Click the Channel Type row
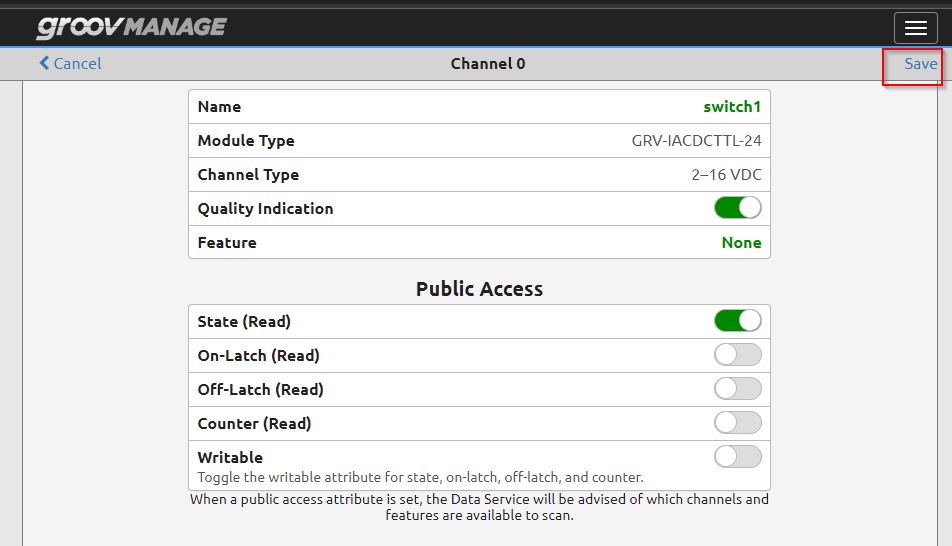Screen dimensions: 952x546 click(480, 175)
